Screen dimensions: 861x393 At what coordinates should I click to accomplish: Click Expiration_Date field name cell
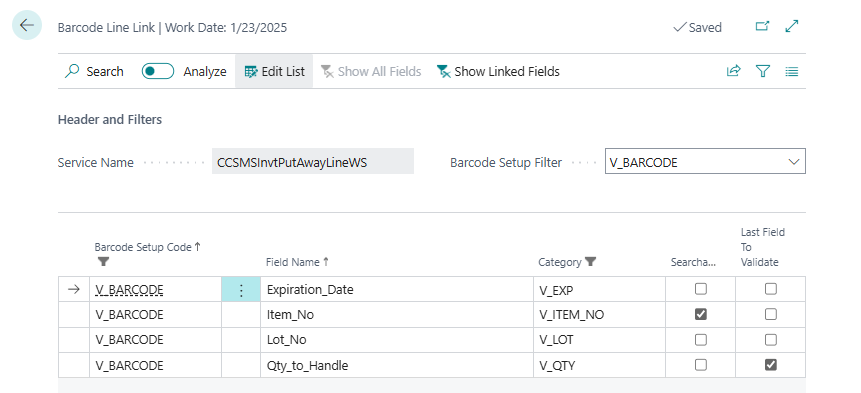point(396,289)
